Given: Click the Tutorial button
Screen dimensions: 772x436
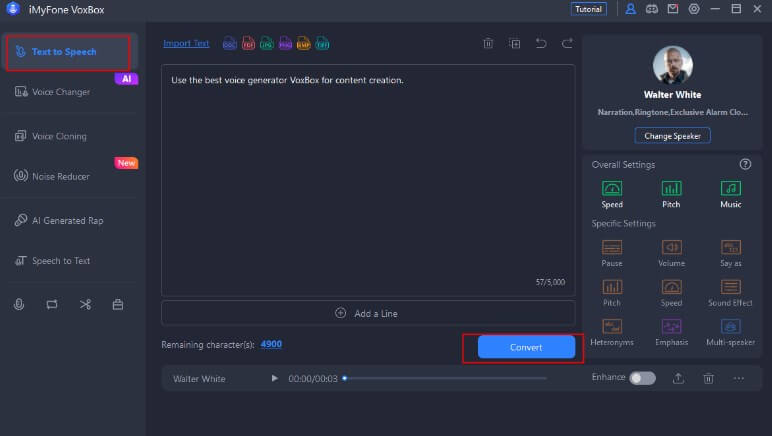Looking at the screenshot, I should pos(588,9).
